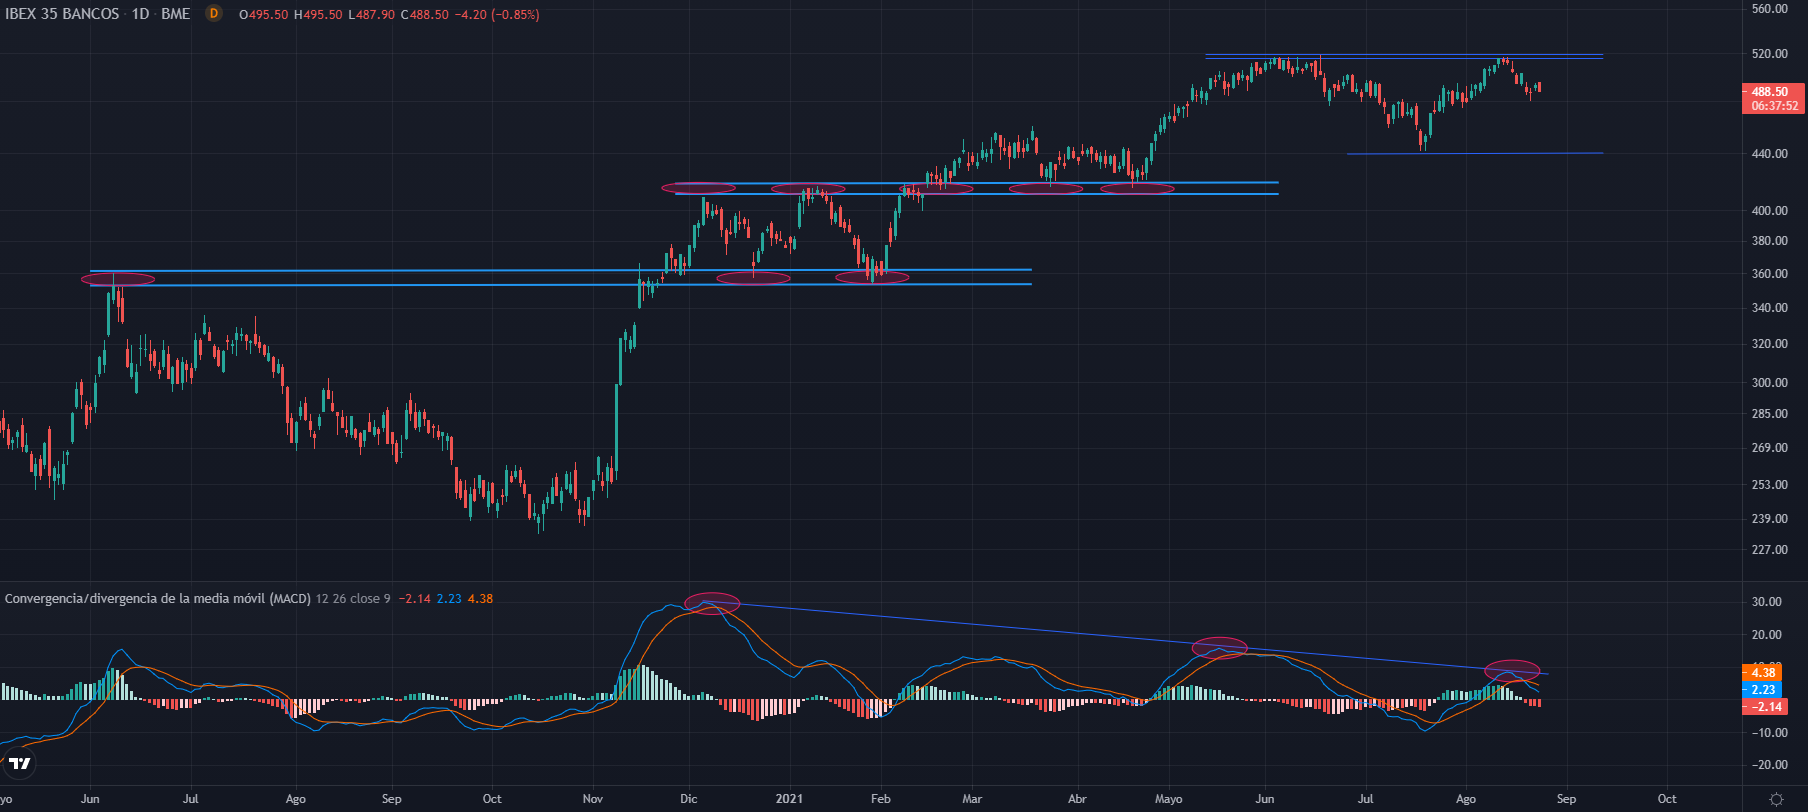Open the MACD indicator legend title
The width and height of the screenshot is (1808, 812).
pos(158,599)
